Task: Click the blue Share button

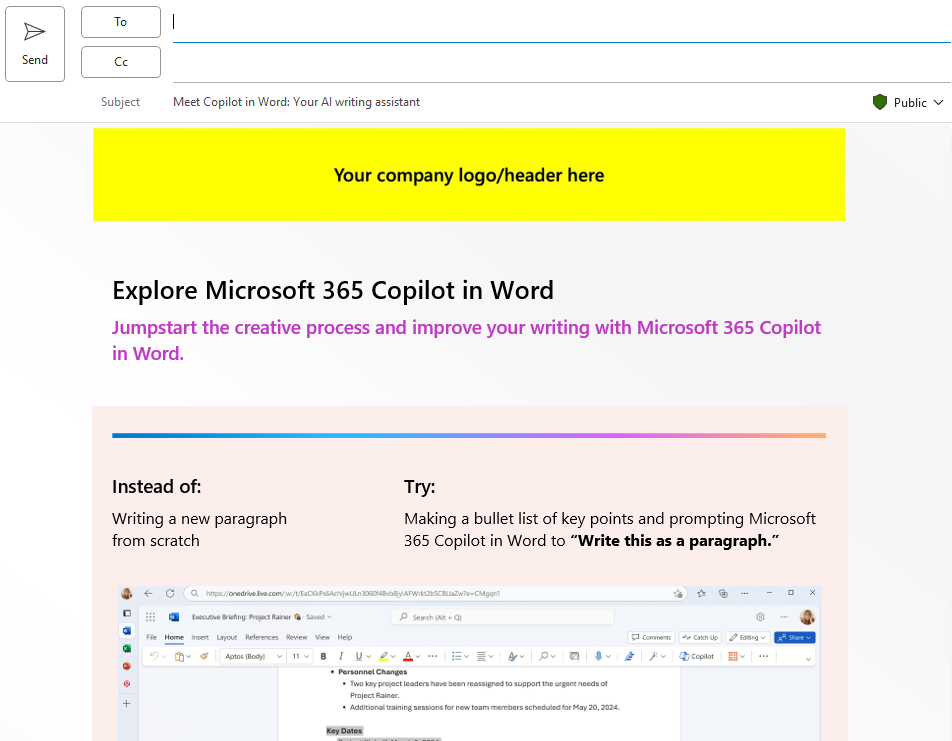Action: pyautogui.click(x=794, y=637)
